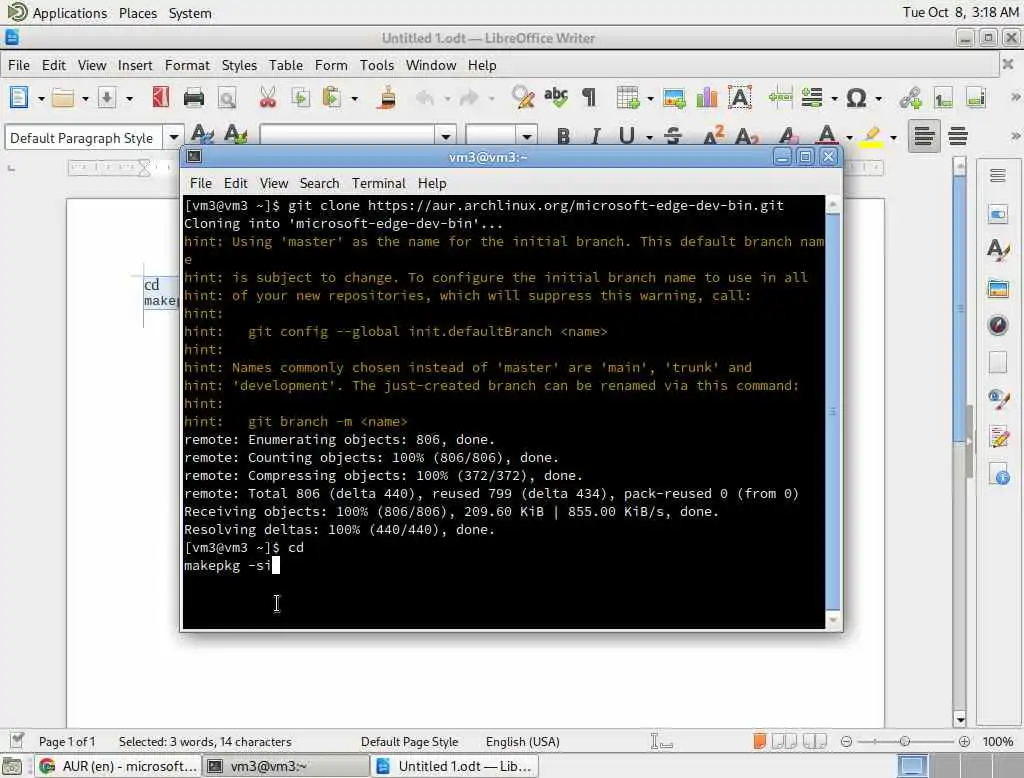Click Insert Field icon
The image size is (1024, 778).
click(812, 98)
